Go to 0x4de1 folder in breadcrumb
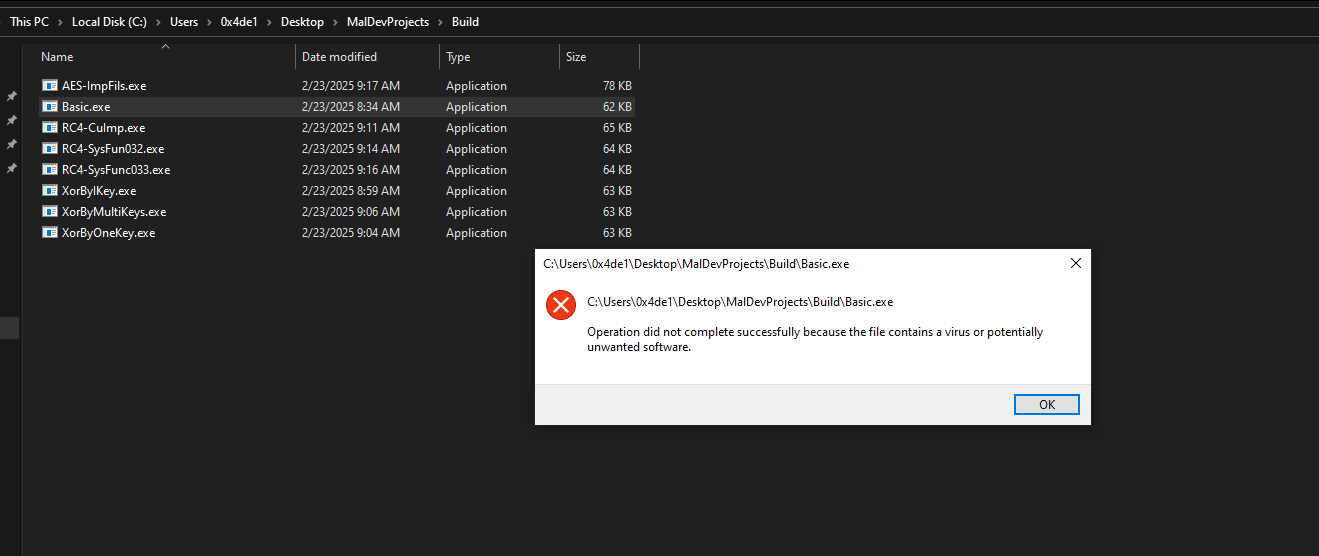 pyautogui.click(x=240, y=22)
